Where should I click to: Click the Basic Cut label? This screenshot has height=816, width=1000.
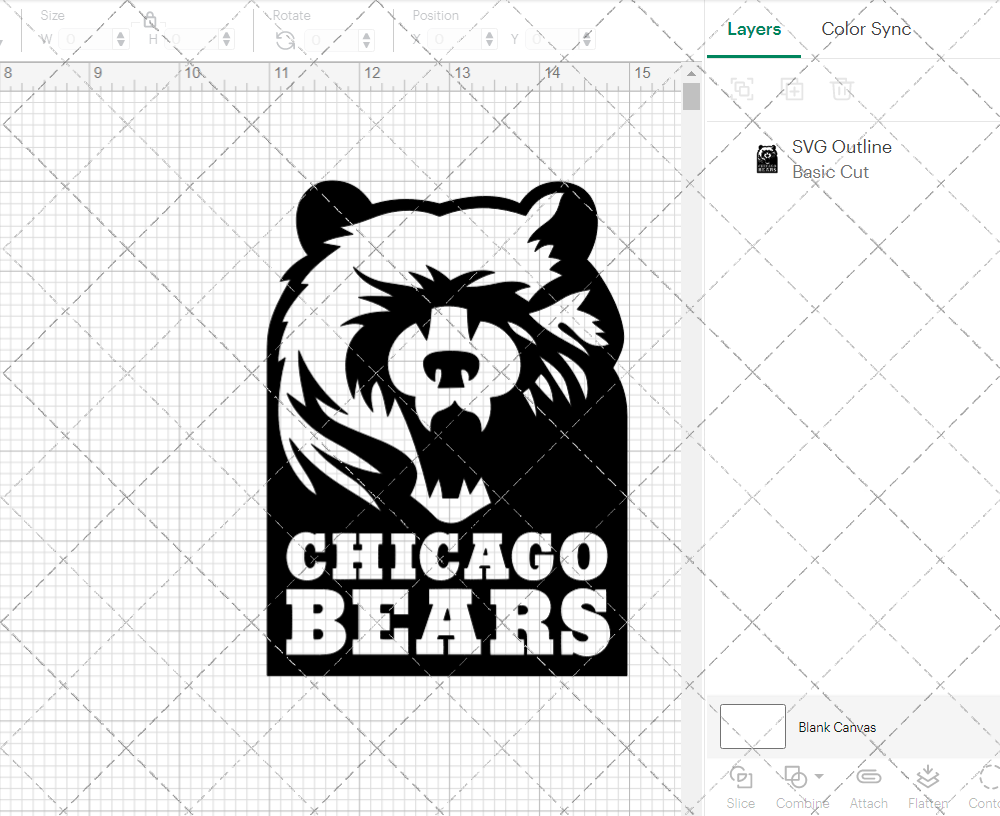pyautogui.click(x=830, y=172)
